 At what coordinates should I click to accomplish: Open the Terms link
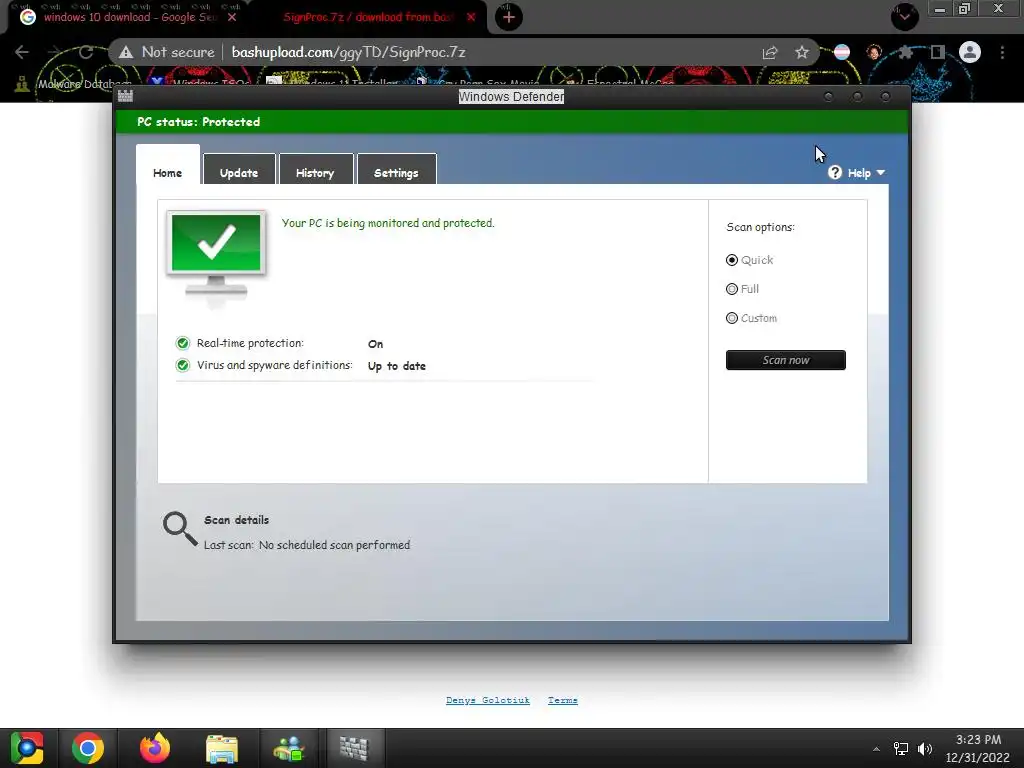[563, 700]
